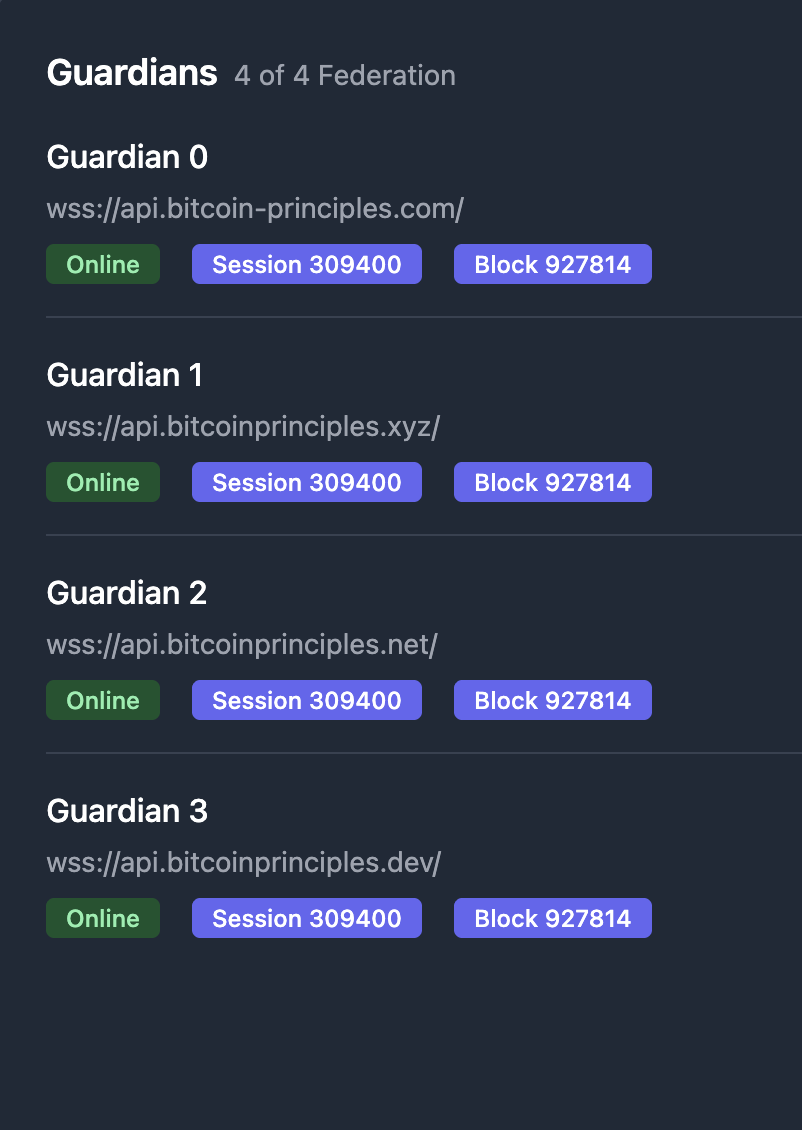Select the Guardian 0 title

click(127, 157)
